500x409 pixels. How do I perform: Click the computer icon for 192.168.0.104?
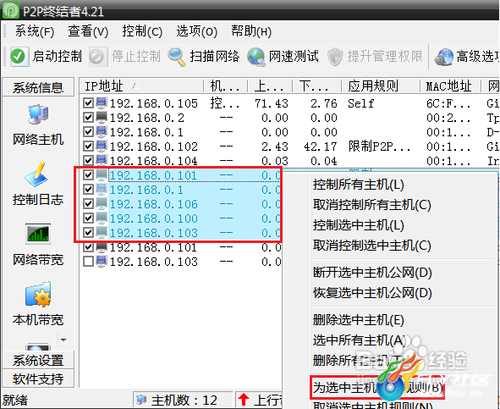(102, 160)
